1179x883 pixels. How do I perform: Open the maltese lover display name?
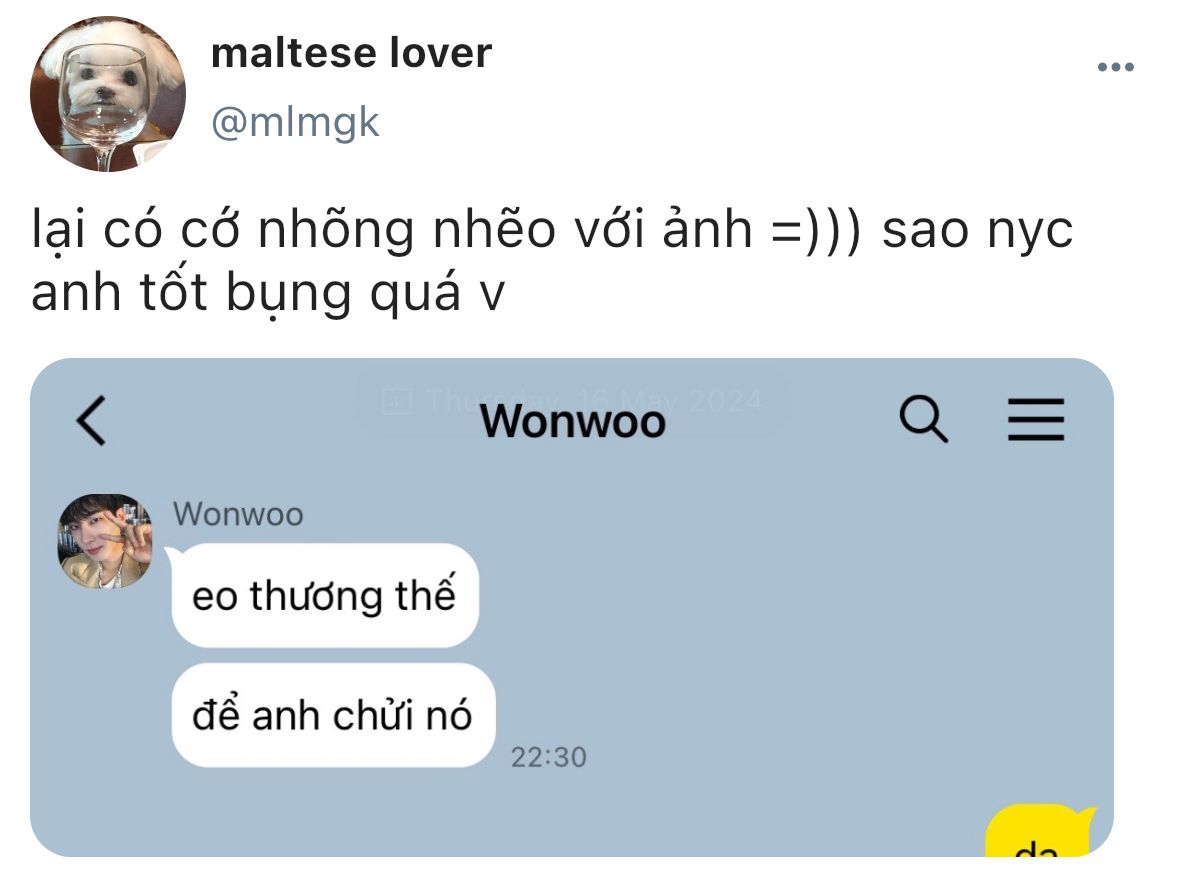click(351, 53)
